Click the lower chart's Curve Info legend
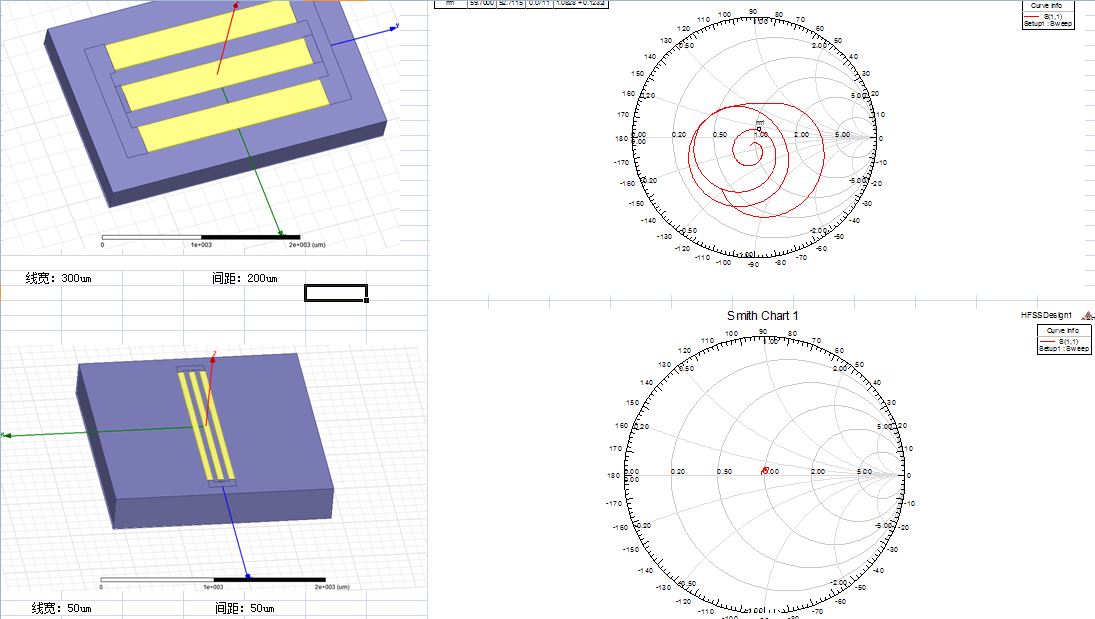The width and height of the screenshot is (1095, 619). 1064,340
